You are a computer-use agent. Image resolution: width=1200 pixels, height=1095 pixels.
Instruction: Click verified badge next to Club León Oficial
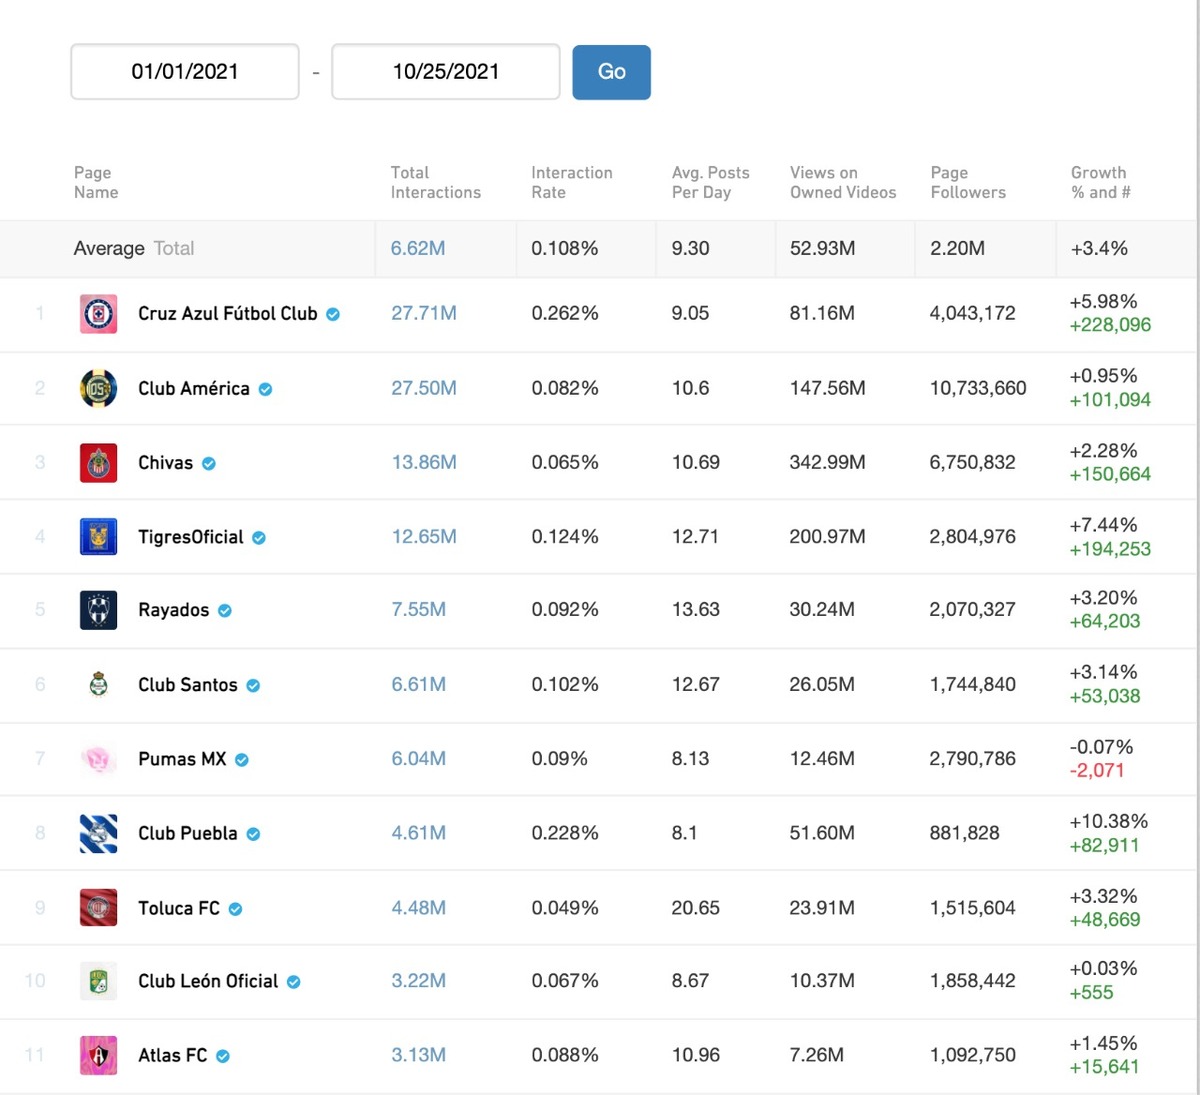click(x=294, y=982)
